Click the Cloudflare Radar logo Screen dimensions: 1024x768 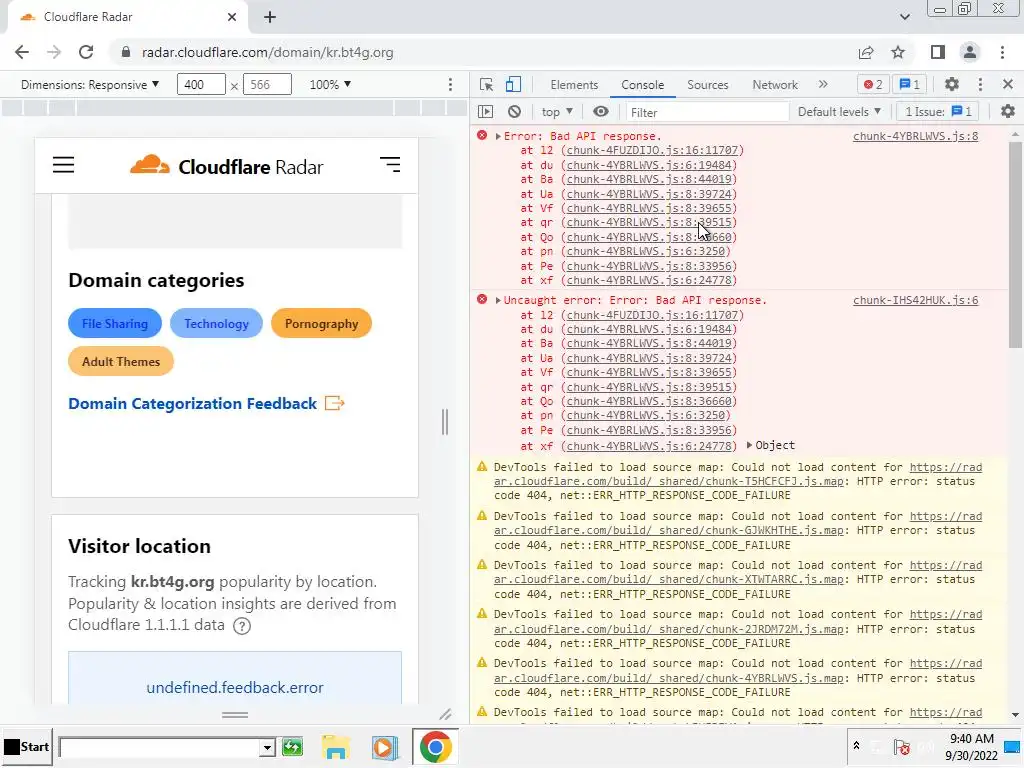(x=226, y=167)
